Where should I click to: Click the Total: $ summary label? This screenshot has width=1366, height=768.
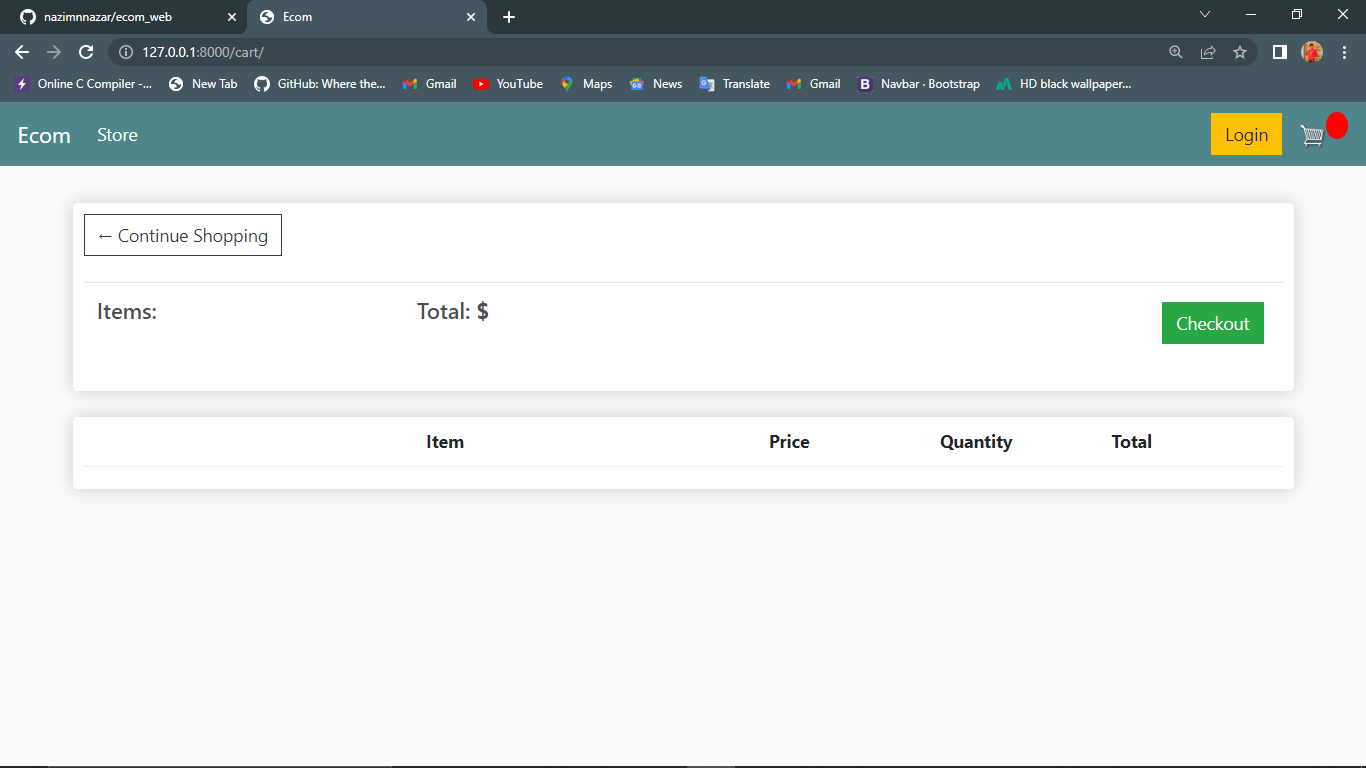pos(453,311)
